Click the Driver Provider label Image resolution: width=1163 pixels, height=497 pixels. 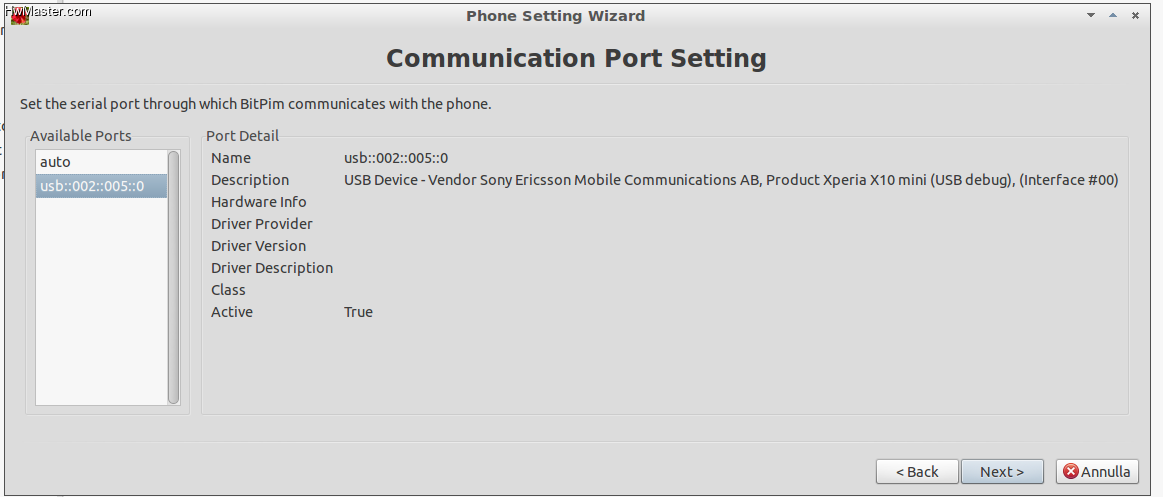coord(262,224)
